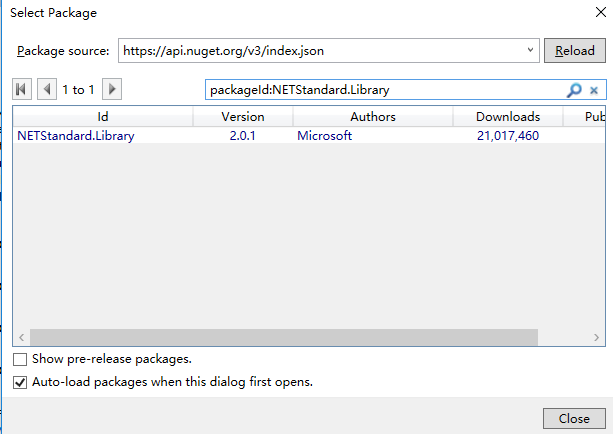This screenshot has width=613, height=434.
Task: Open the Package source dropdown arrow
Action: pyautogui.click(x=530, y=50)
